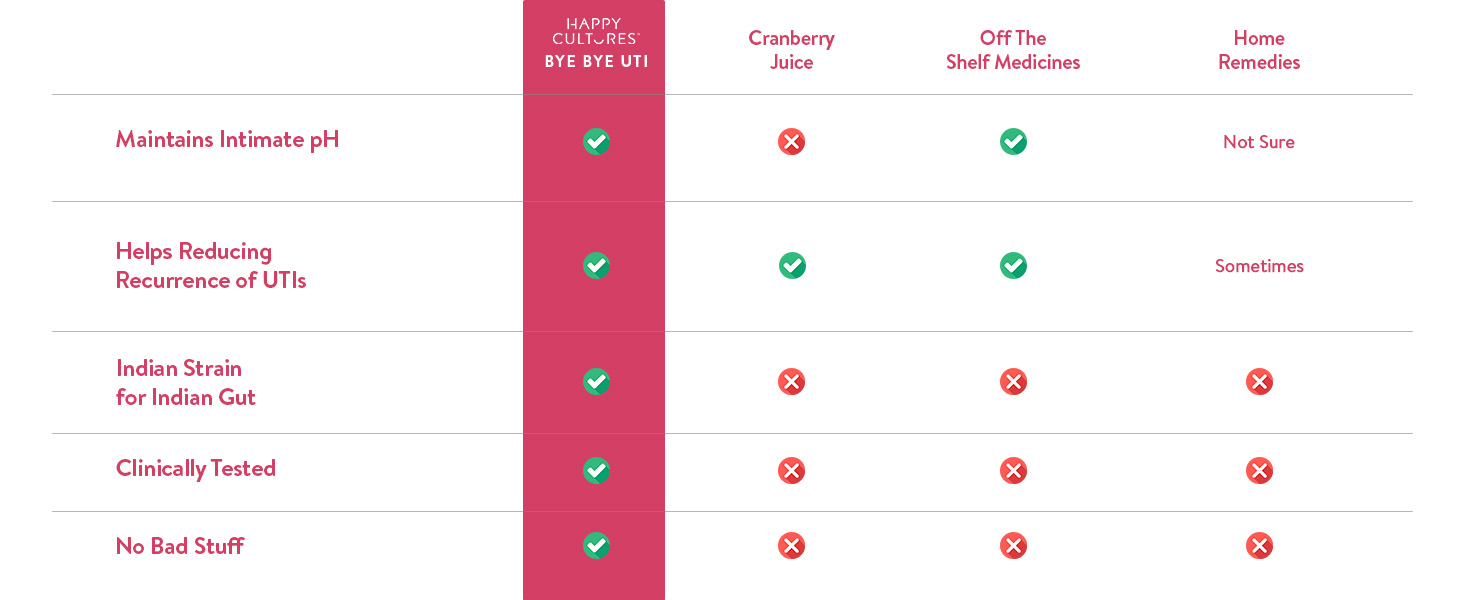Viewport: 1464px width, 600px height.
Task: Click the Helps Reducing Recurrence of UTIs label
Action: pyautogui.click(x=210, y=265)
